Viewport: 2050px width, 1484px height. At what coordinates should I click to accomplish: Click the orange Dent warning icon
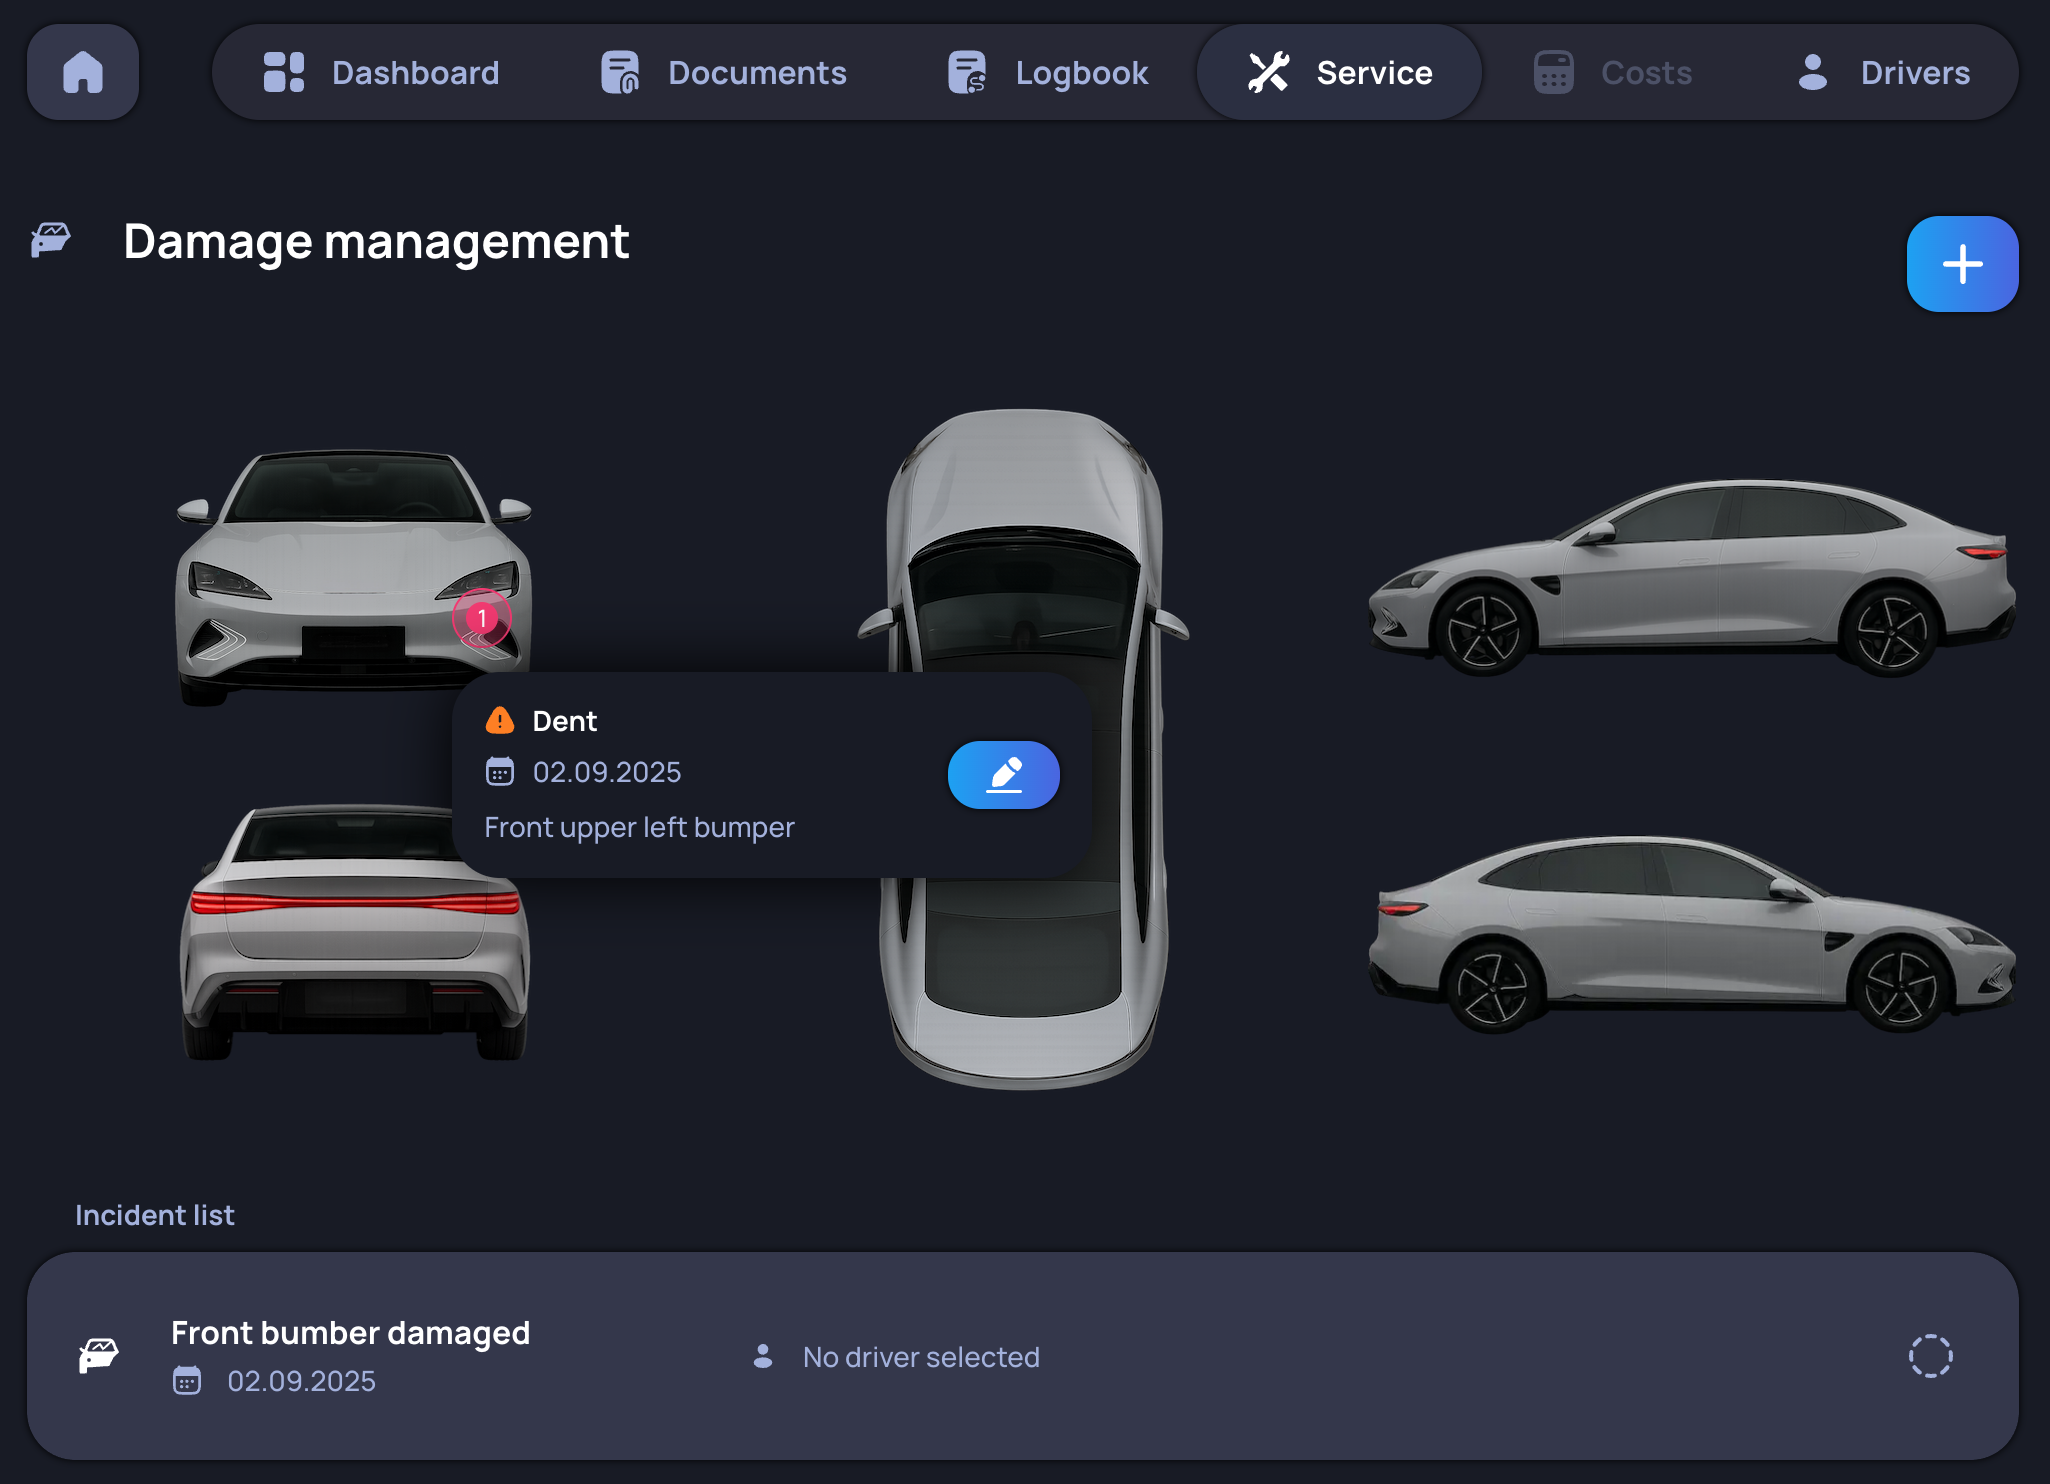pyautogui.click(x=499, y=720)
